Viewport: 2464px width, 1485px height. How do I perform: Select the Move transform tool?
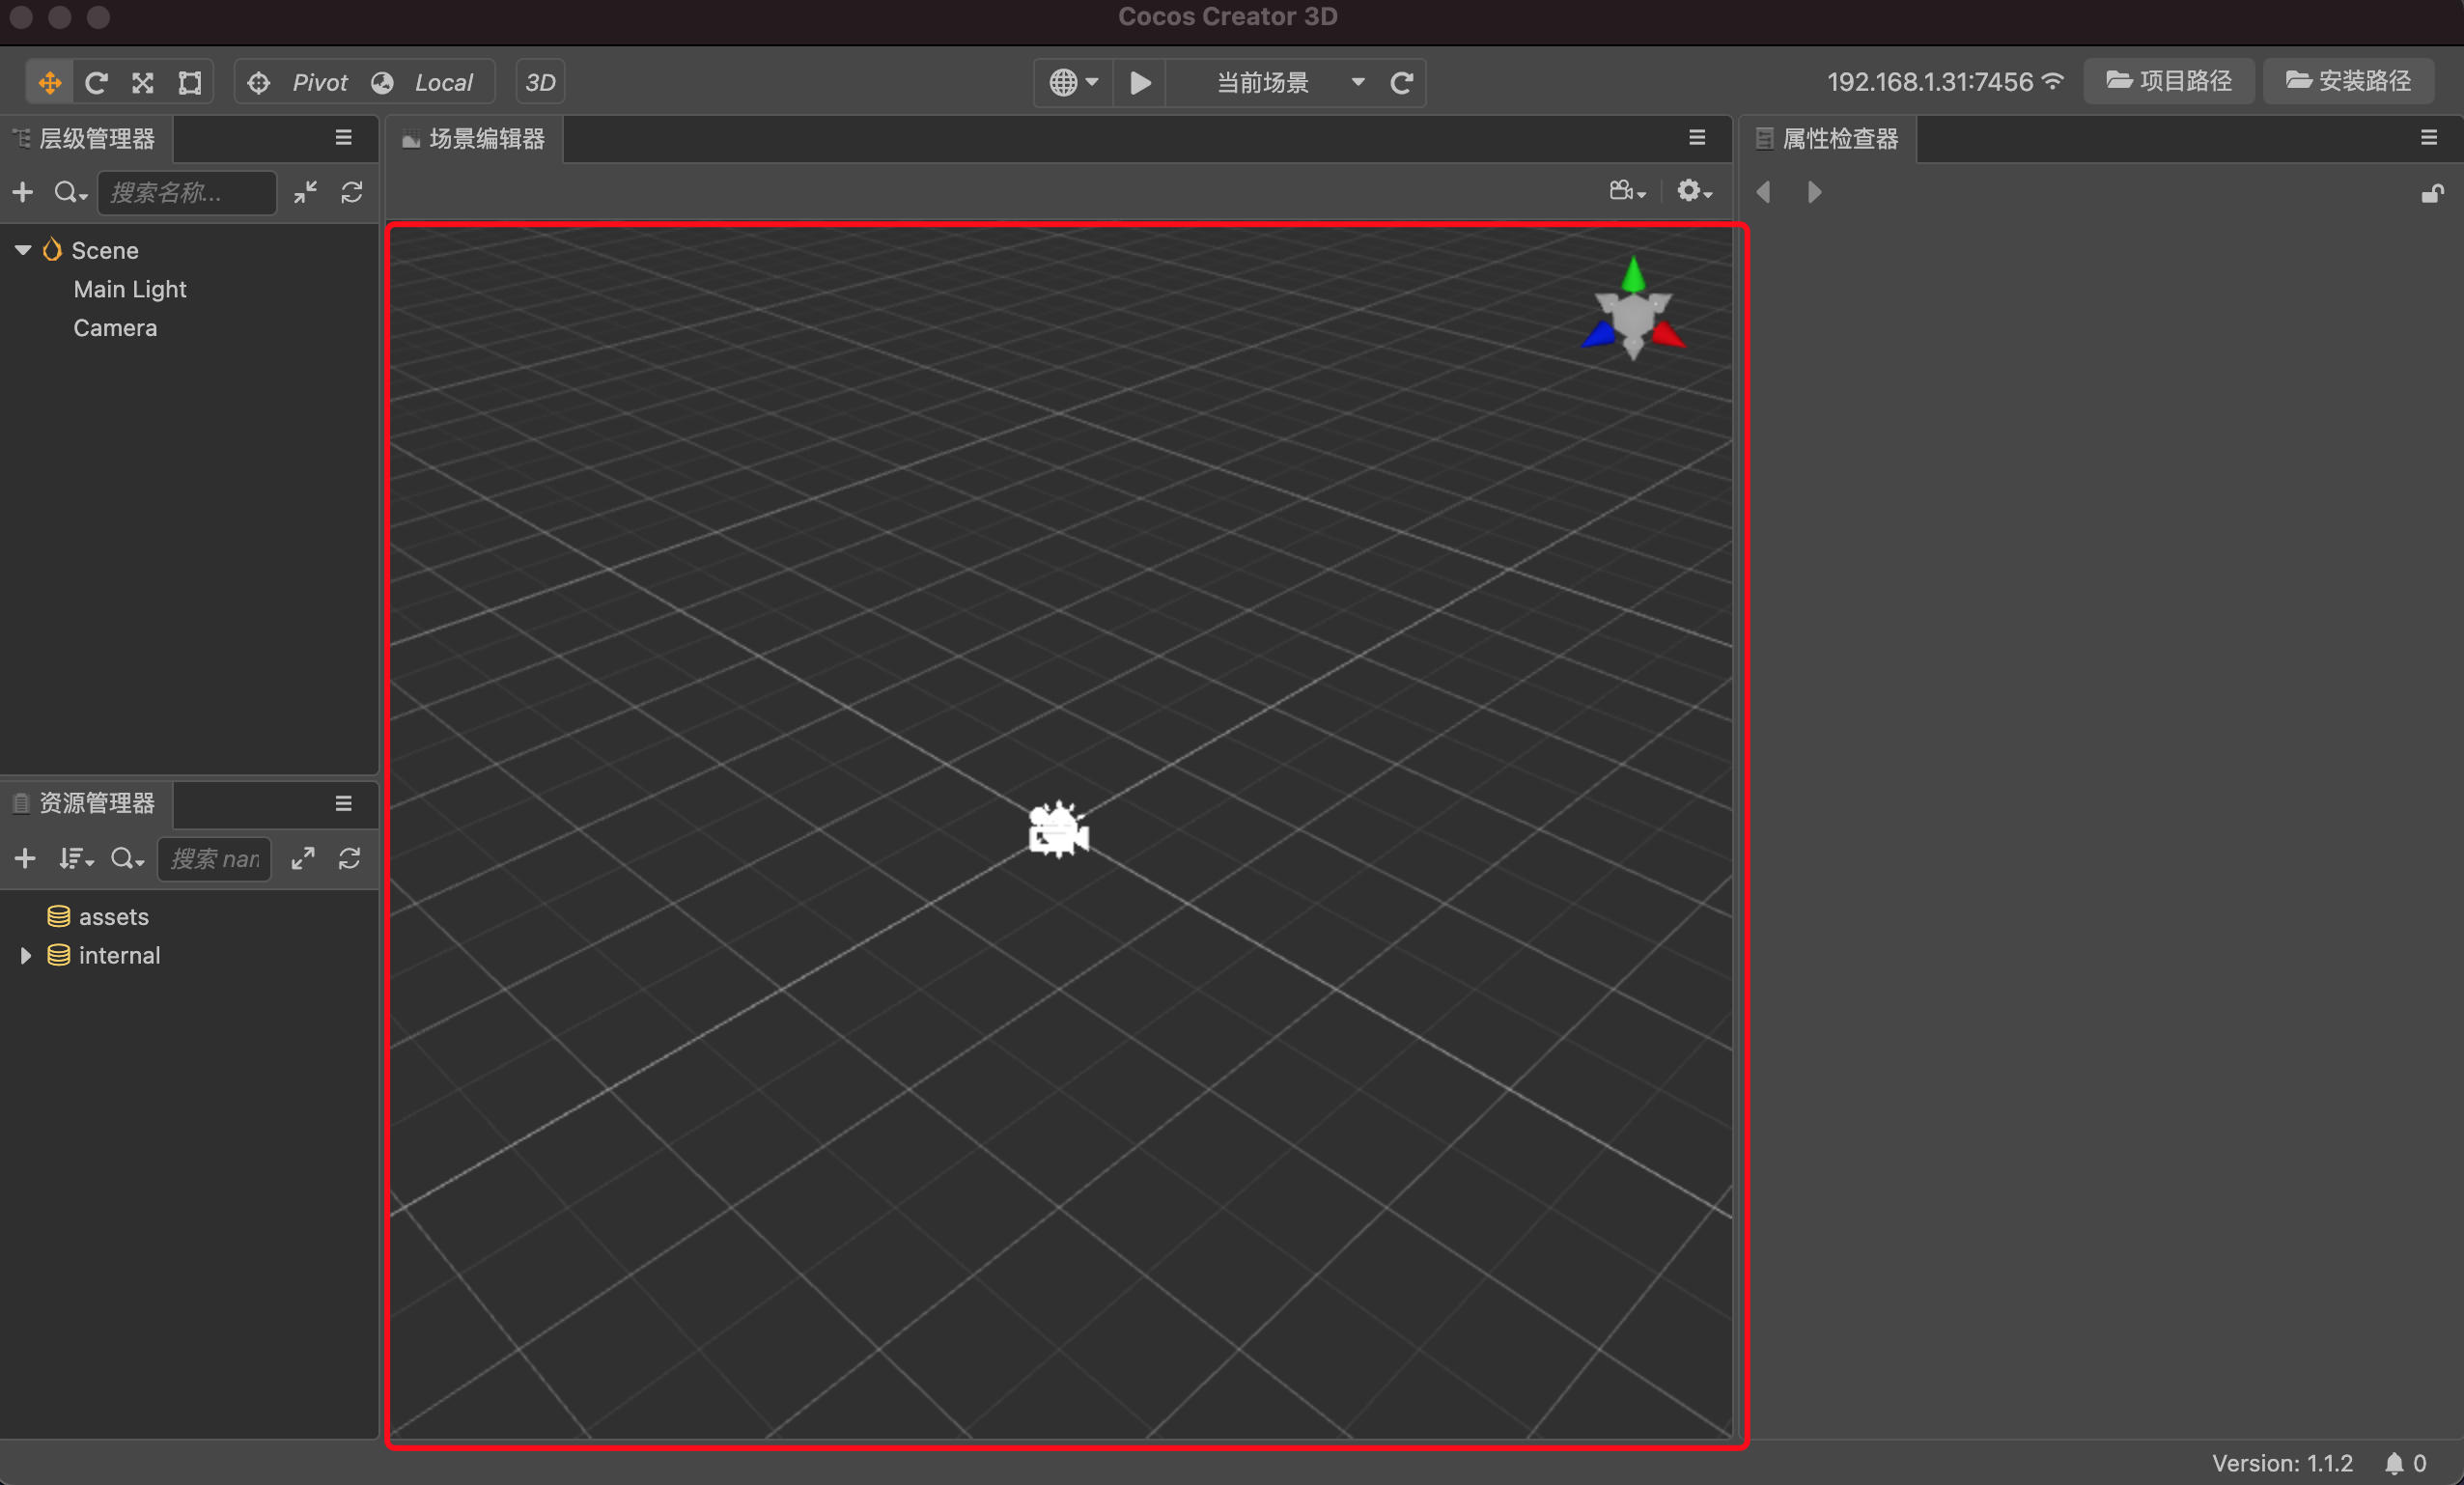(49, 82)
